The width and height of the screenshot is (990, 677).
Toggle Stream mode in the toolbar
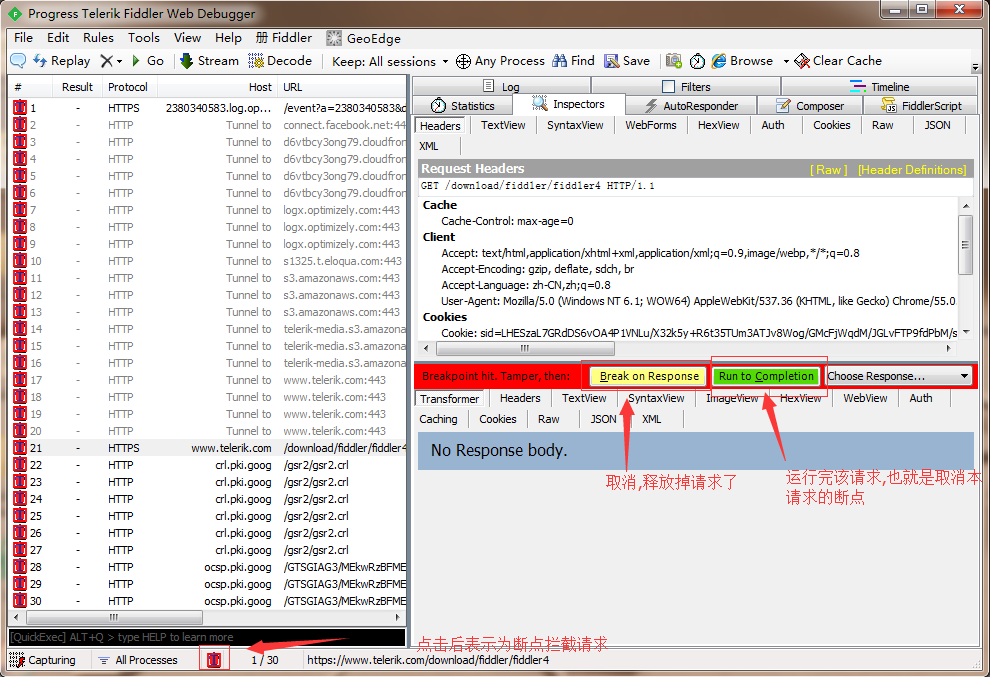click(209, 61)
